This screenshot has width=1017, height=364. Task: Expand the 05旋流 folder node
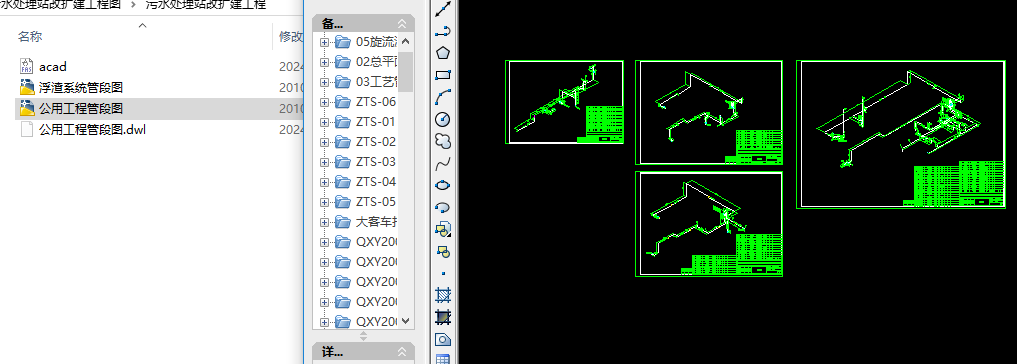[x=324, y=42]
